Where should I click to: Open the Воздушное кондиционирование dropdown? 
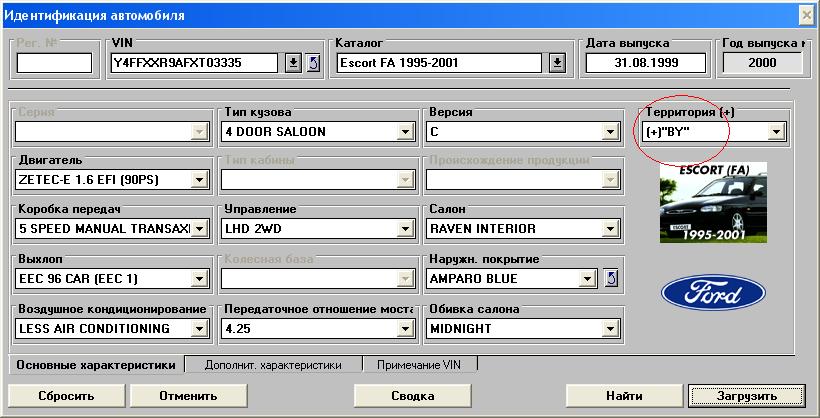pos(199,328)
